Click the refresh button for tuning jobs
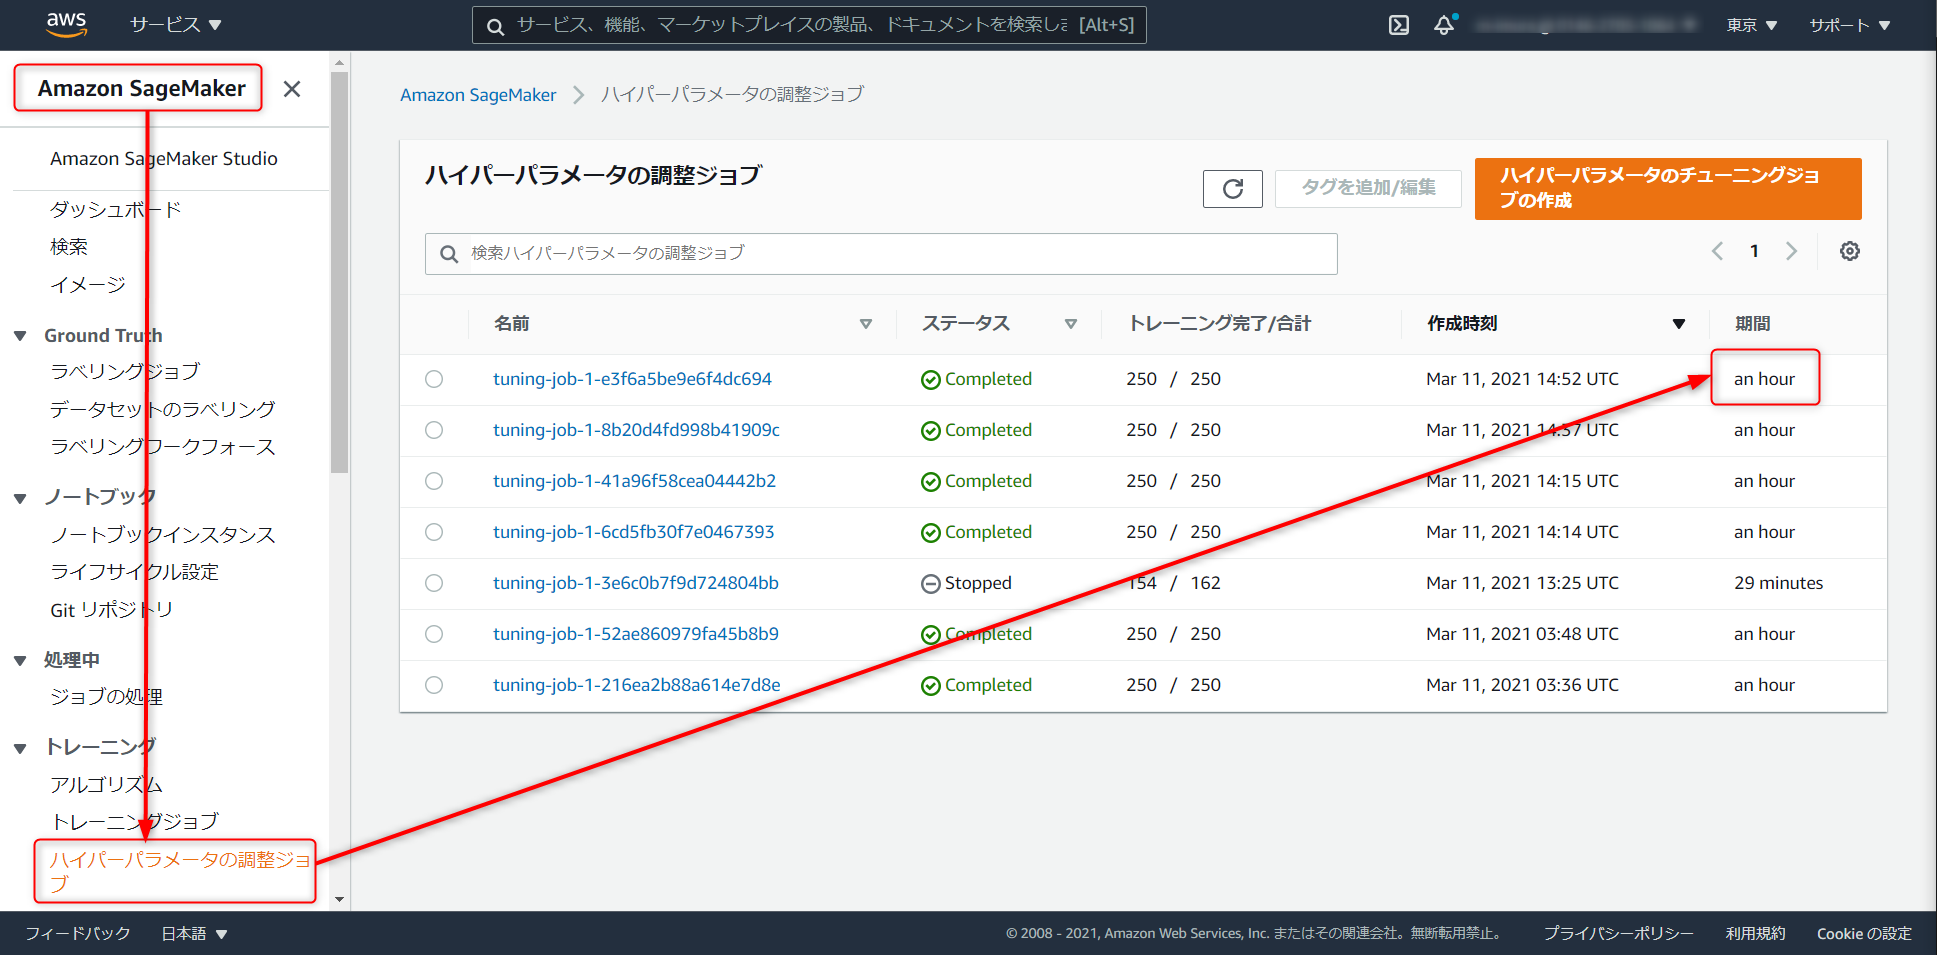 tap(1232, 189)
